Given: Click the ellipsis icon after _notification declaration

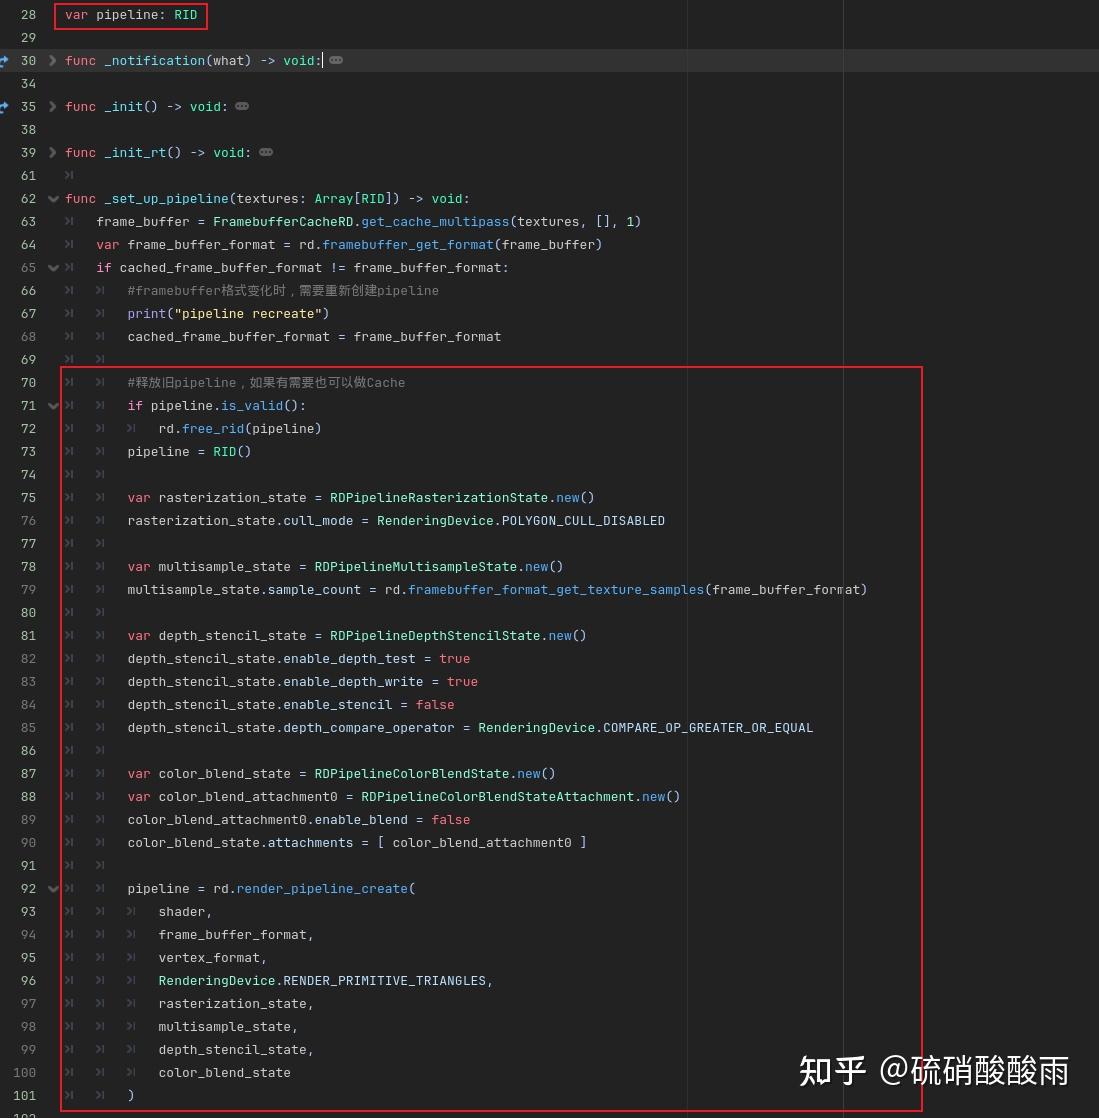Looking at the screenshot, I should tap(336, 60).
